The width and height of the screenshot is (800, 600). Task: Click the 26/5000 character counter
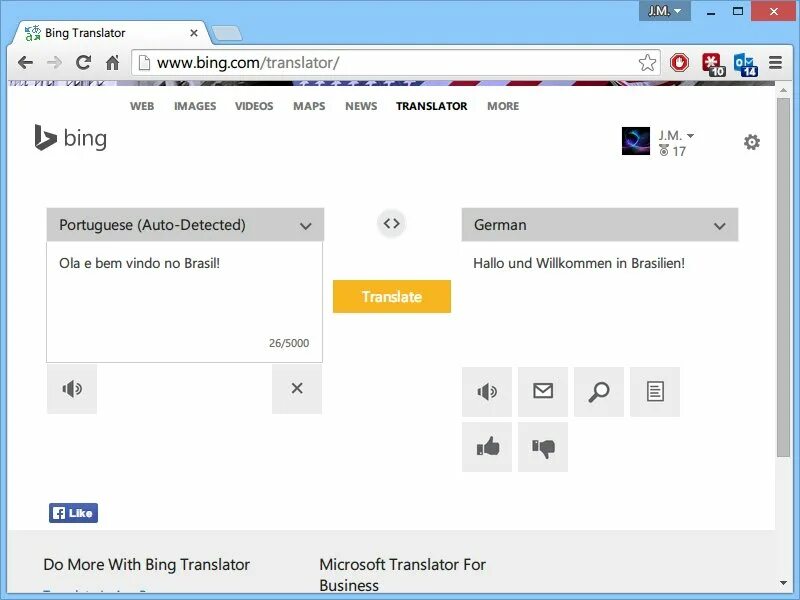[x=289, y=343]
